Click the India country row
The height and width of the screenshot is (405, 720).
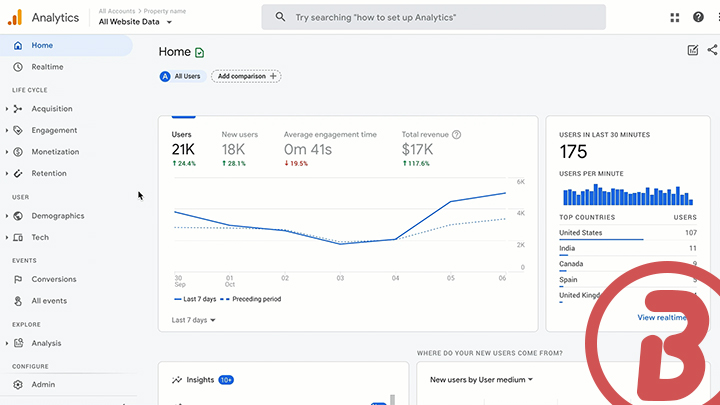628,249
